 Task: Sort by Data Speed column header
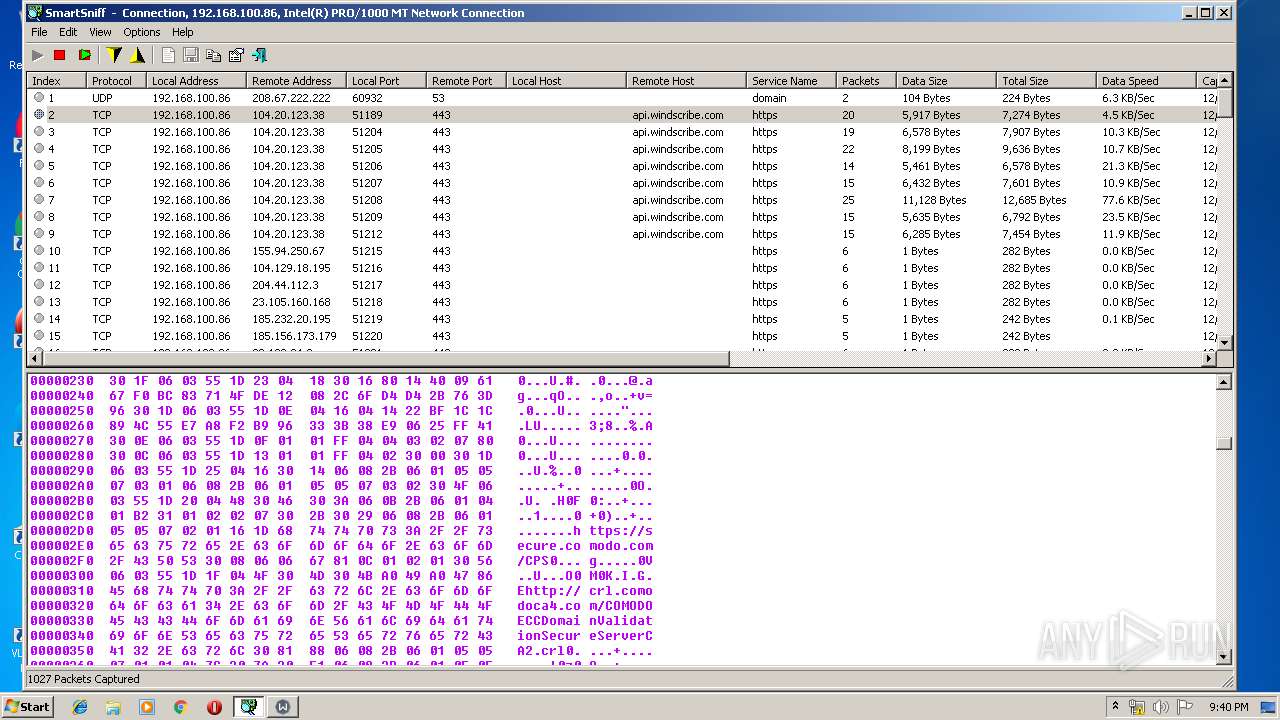1146,81
